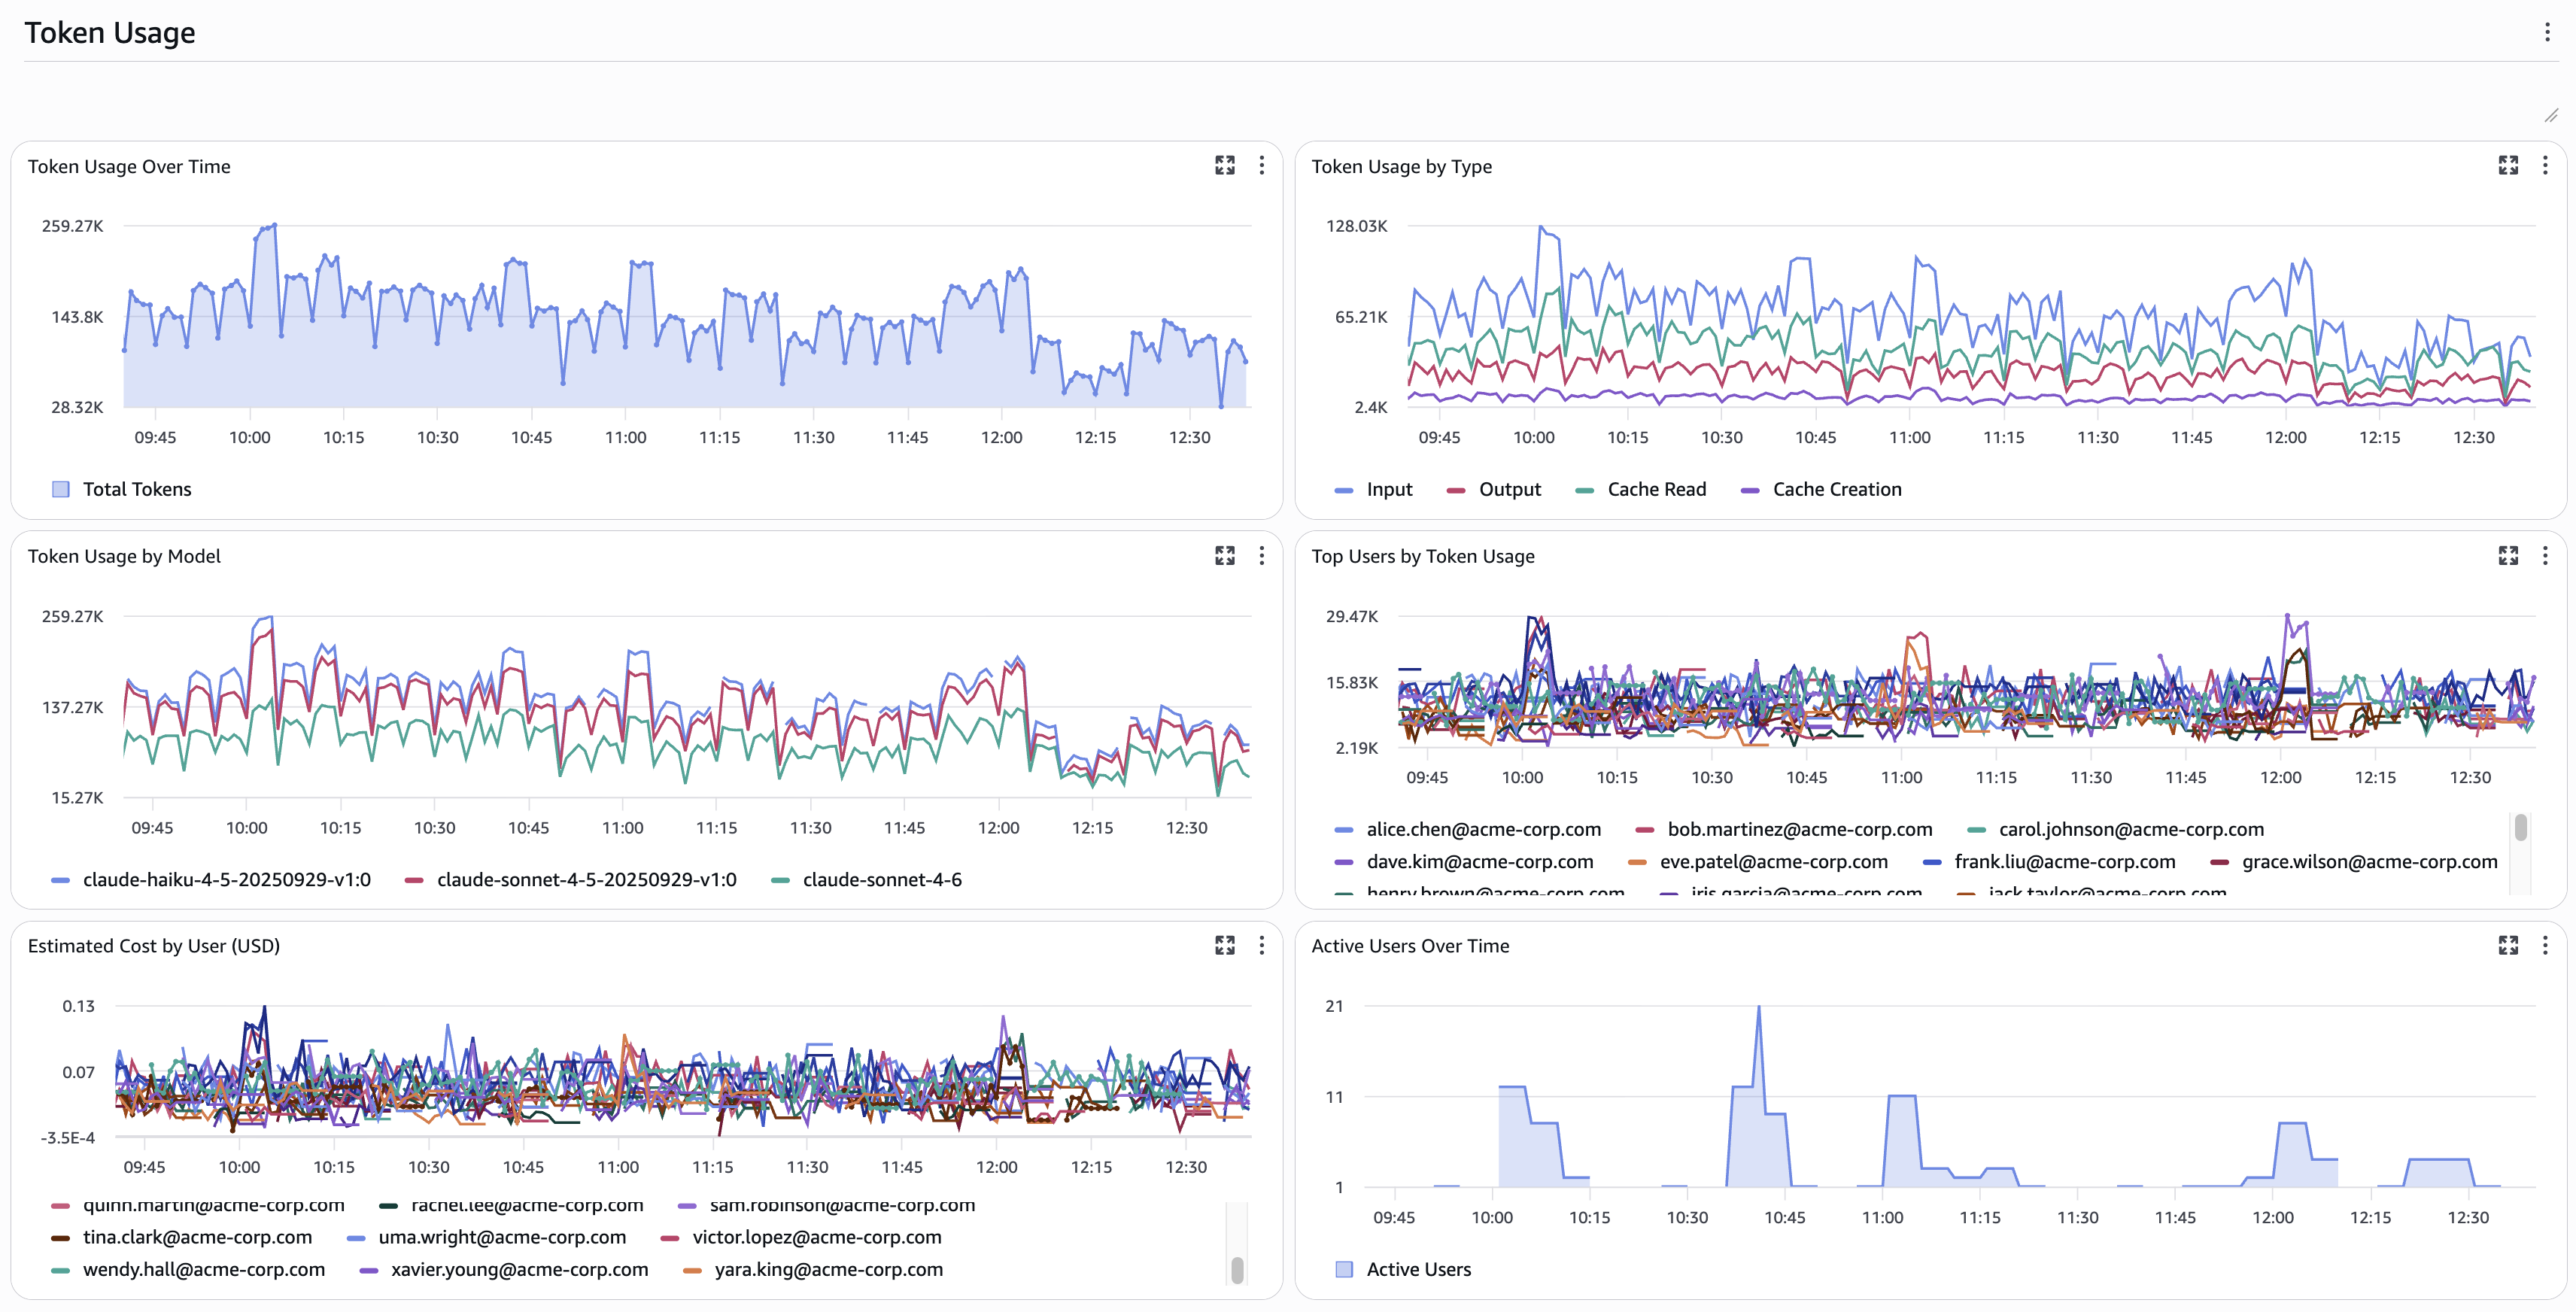2576x1312 pixels.
Task: Click the Token Usage page heading
Action: [x=110, y=33]
